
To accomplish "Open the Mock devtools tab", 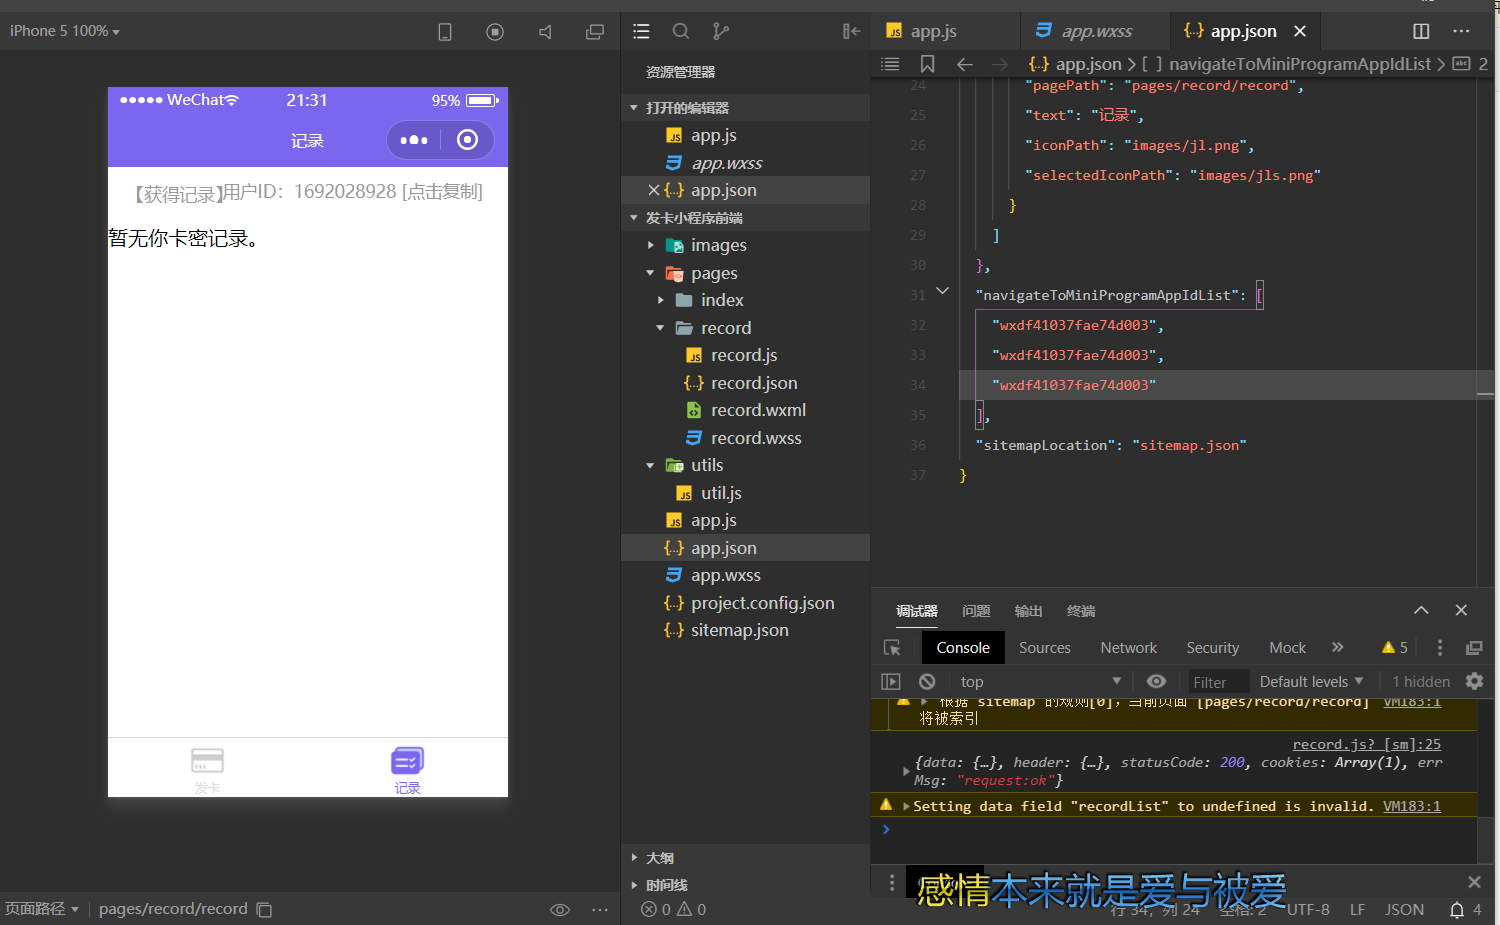I will pos(1287,648).
